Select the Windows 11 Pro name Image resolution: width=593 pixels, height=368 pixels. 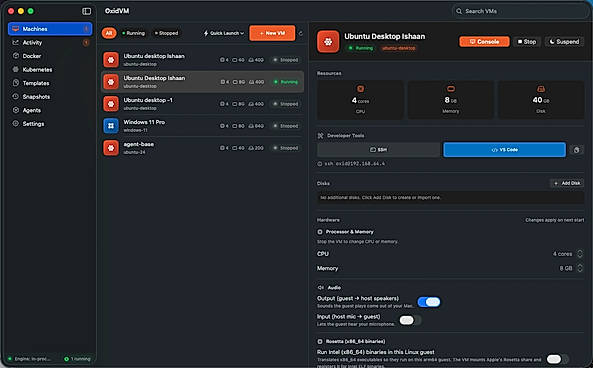point(144,122)
